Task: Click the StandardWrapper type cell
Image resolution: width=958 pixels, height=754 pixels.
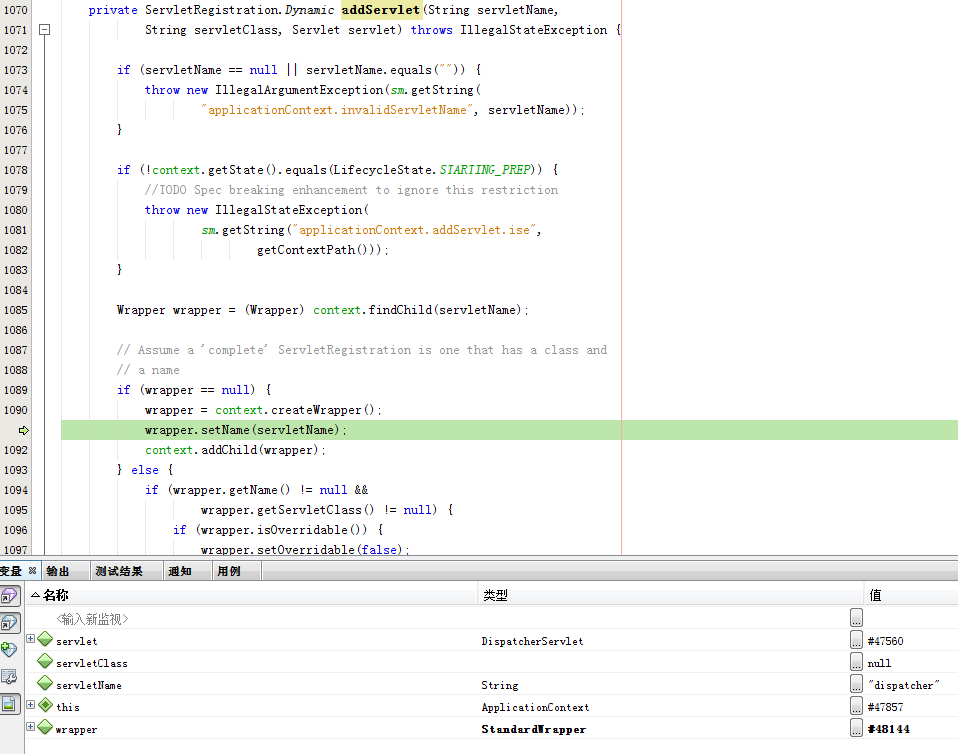Action: pyautogui.click(x=533, y=729)
